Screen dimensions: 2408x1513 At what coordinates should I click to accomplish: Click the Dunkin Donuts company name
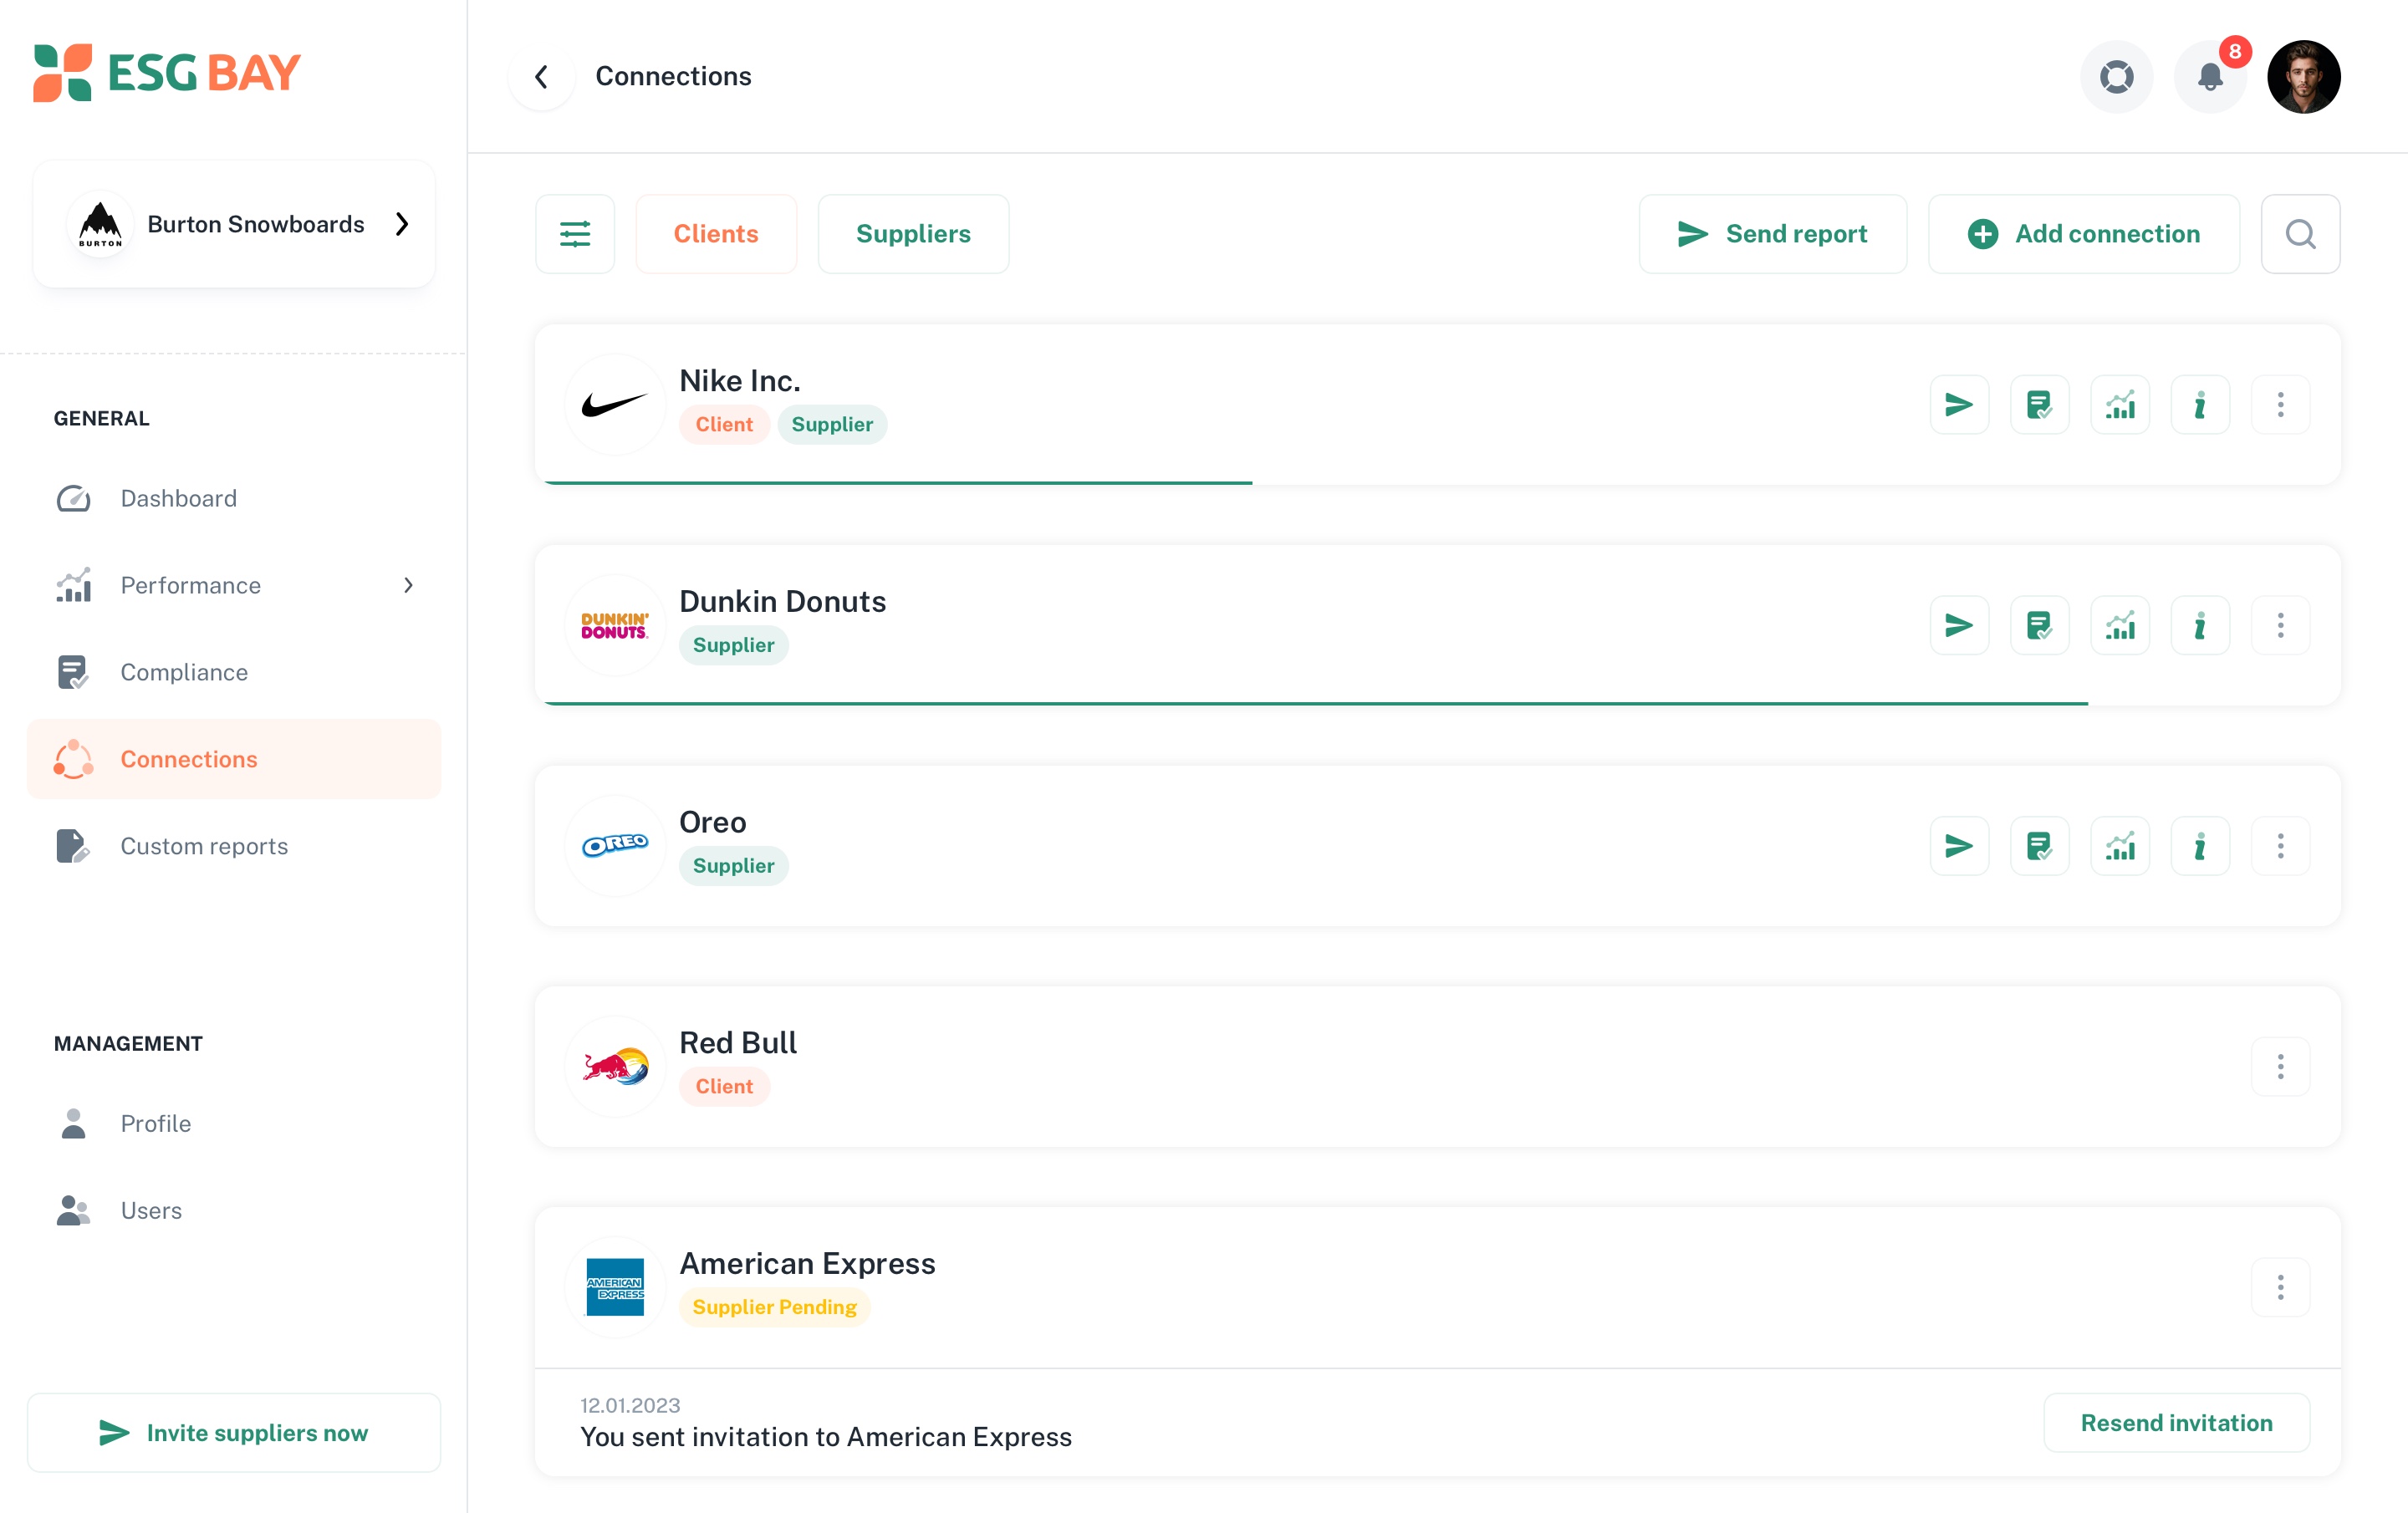coord(783,602)
